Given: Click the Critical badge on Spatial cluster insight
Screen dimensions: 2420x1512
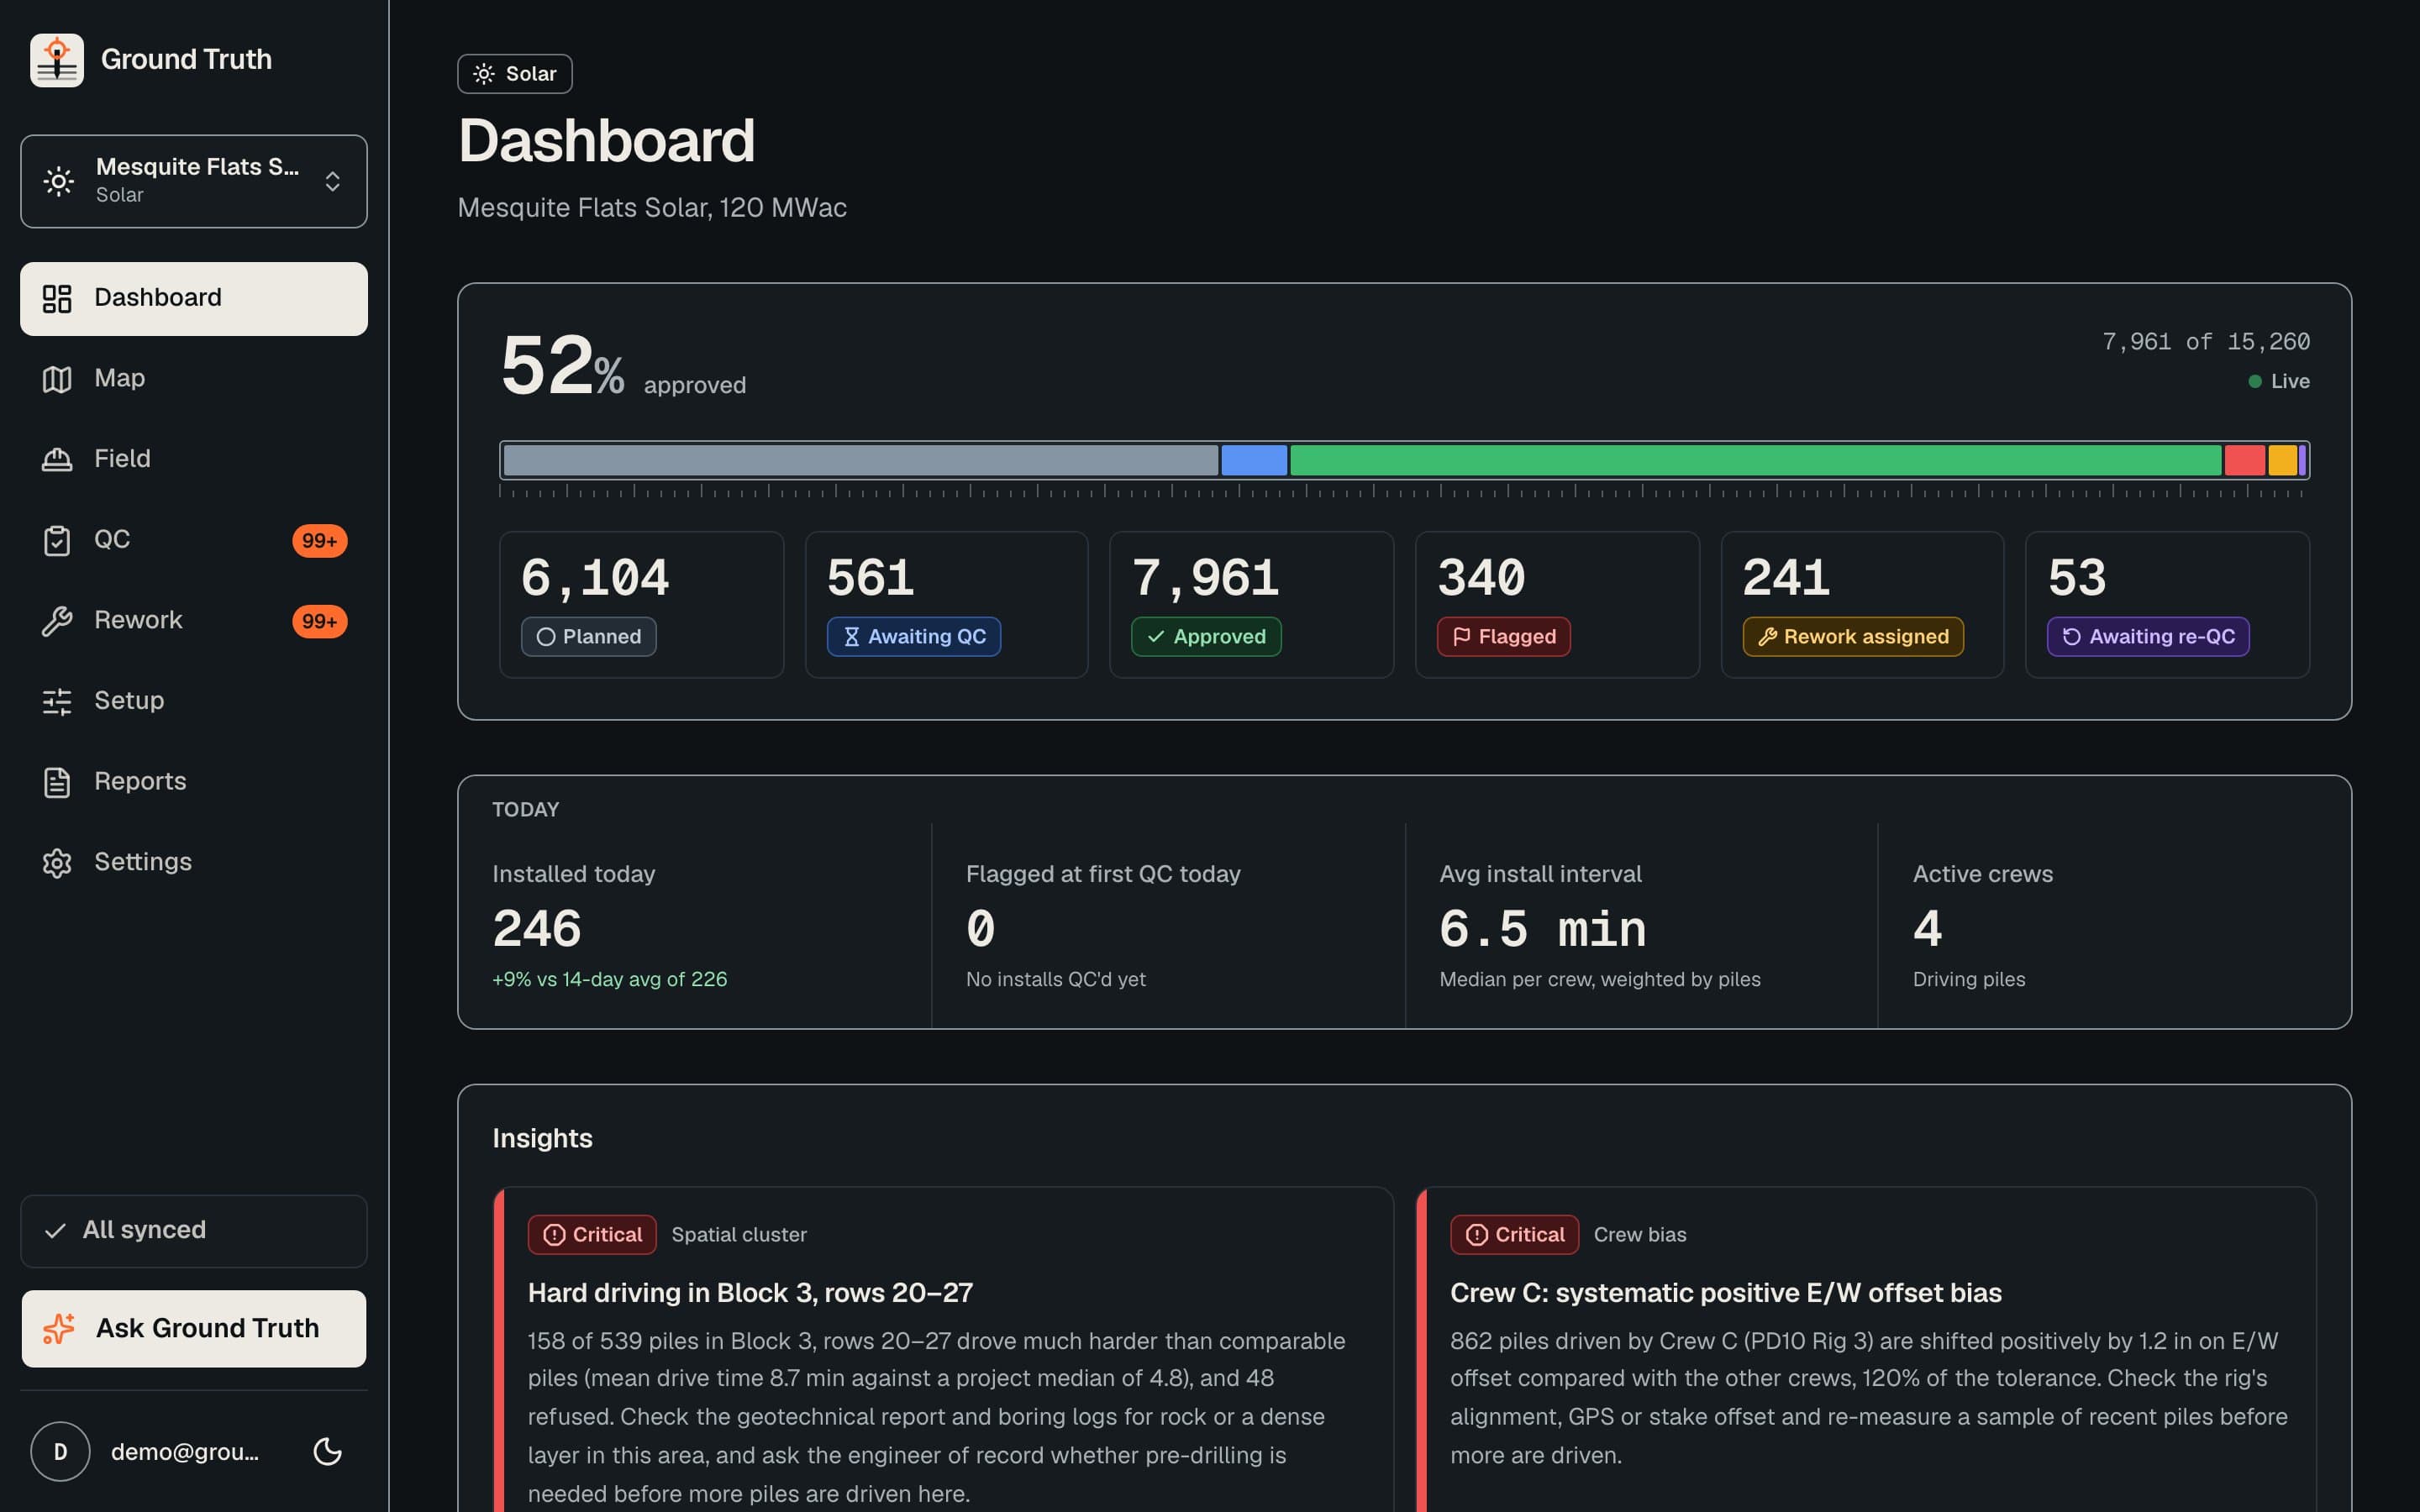Looking at the screenshot, I should (x=592, y=1235).
